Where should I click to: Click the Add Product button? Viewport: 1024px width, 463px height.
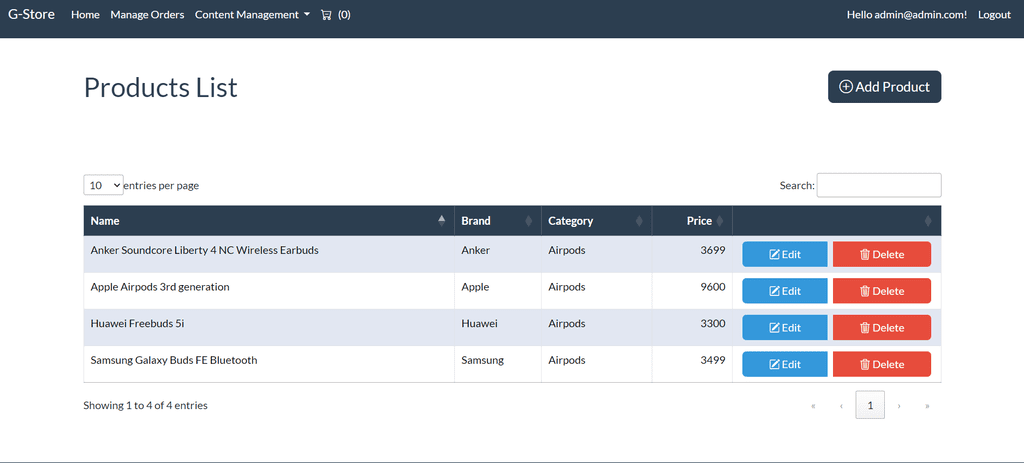884,87
